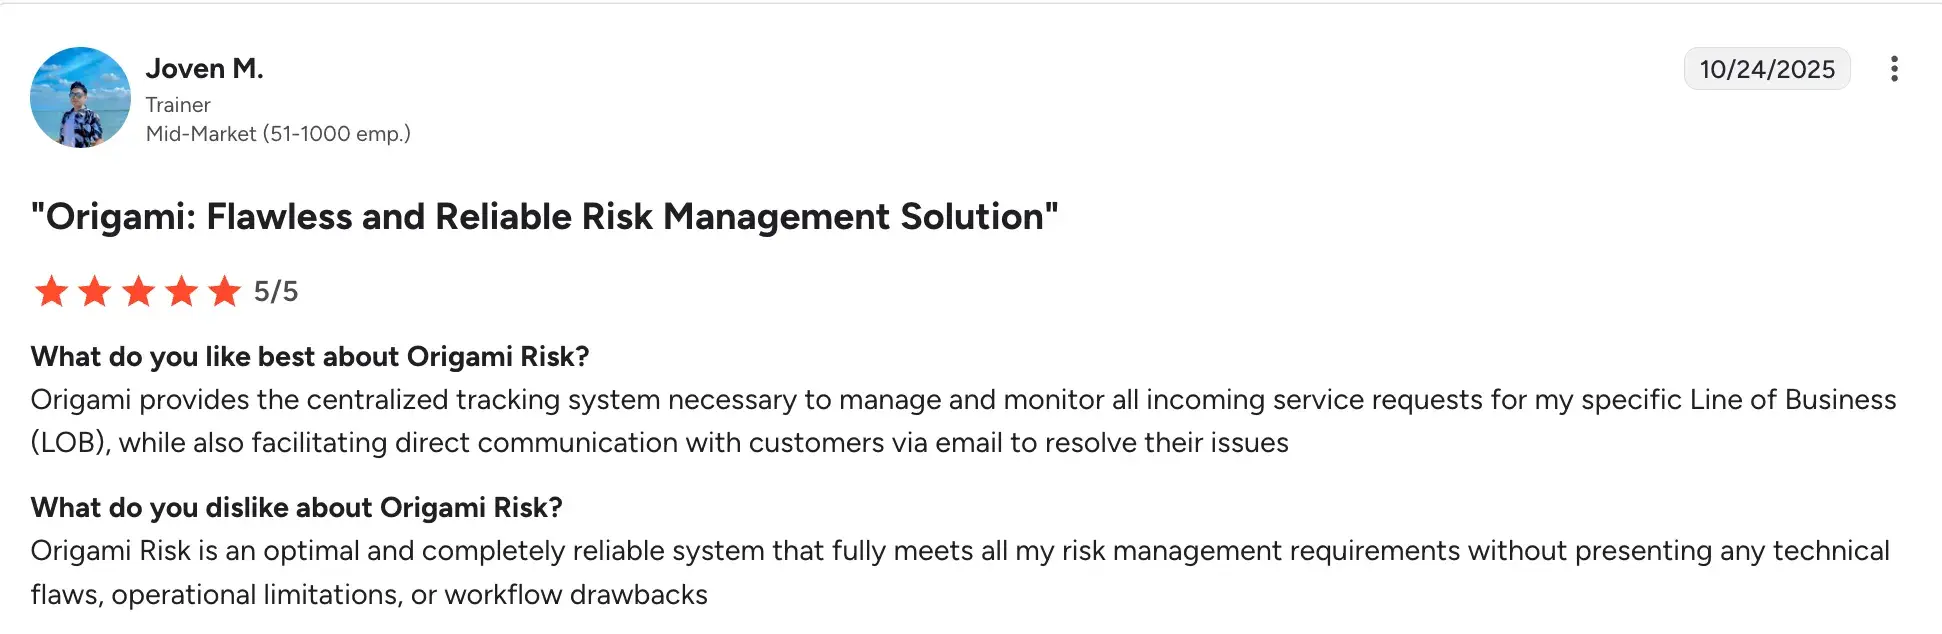
Task: Select the fifth rating star
Action: point(224,292)
